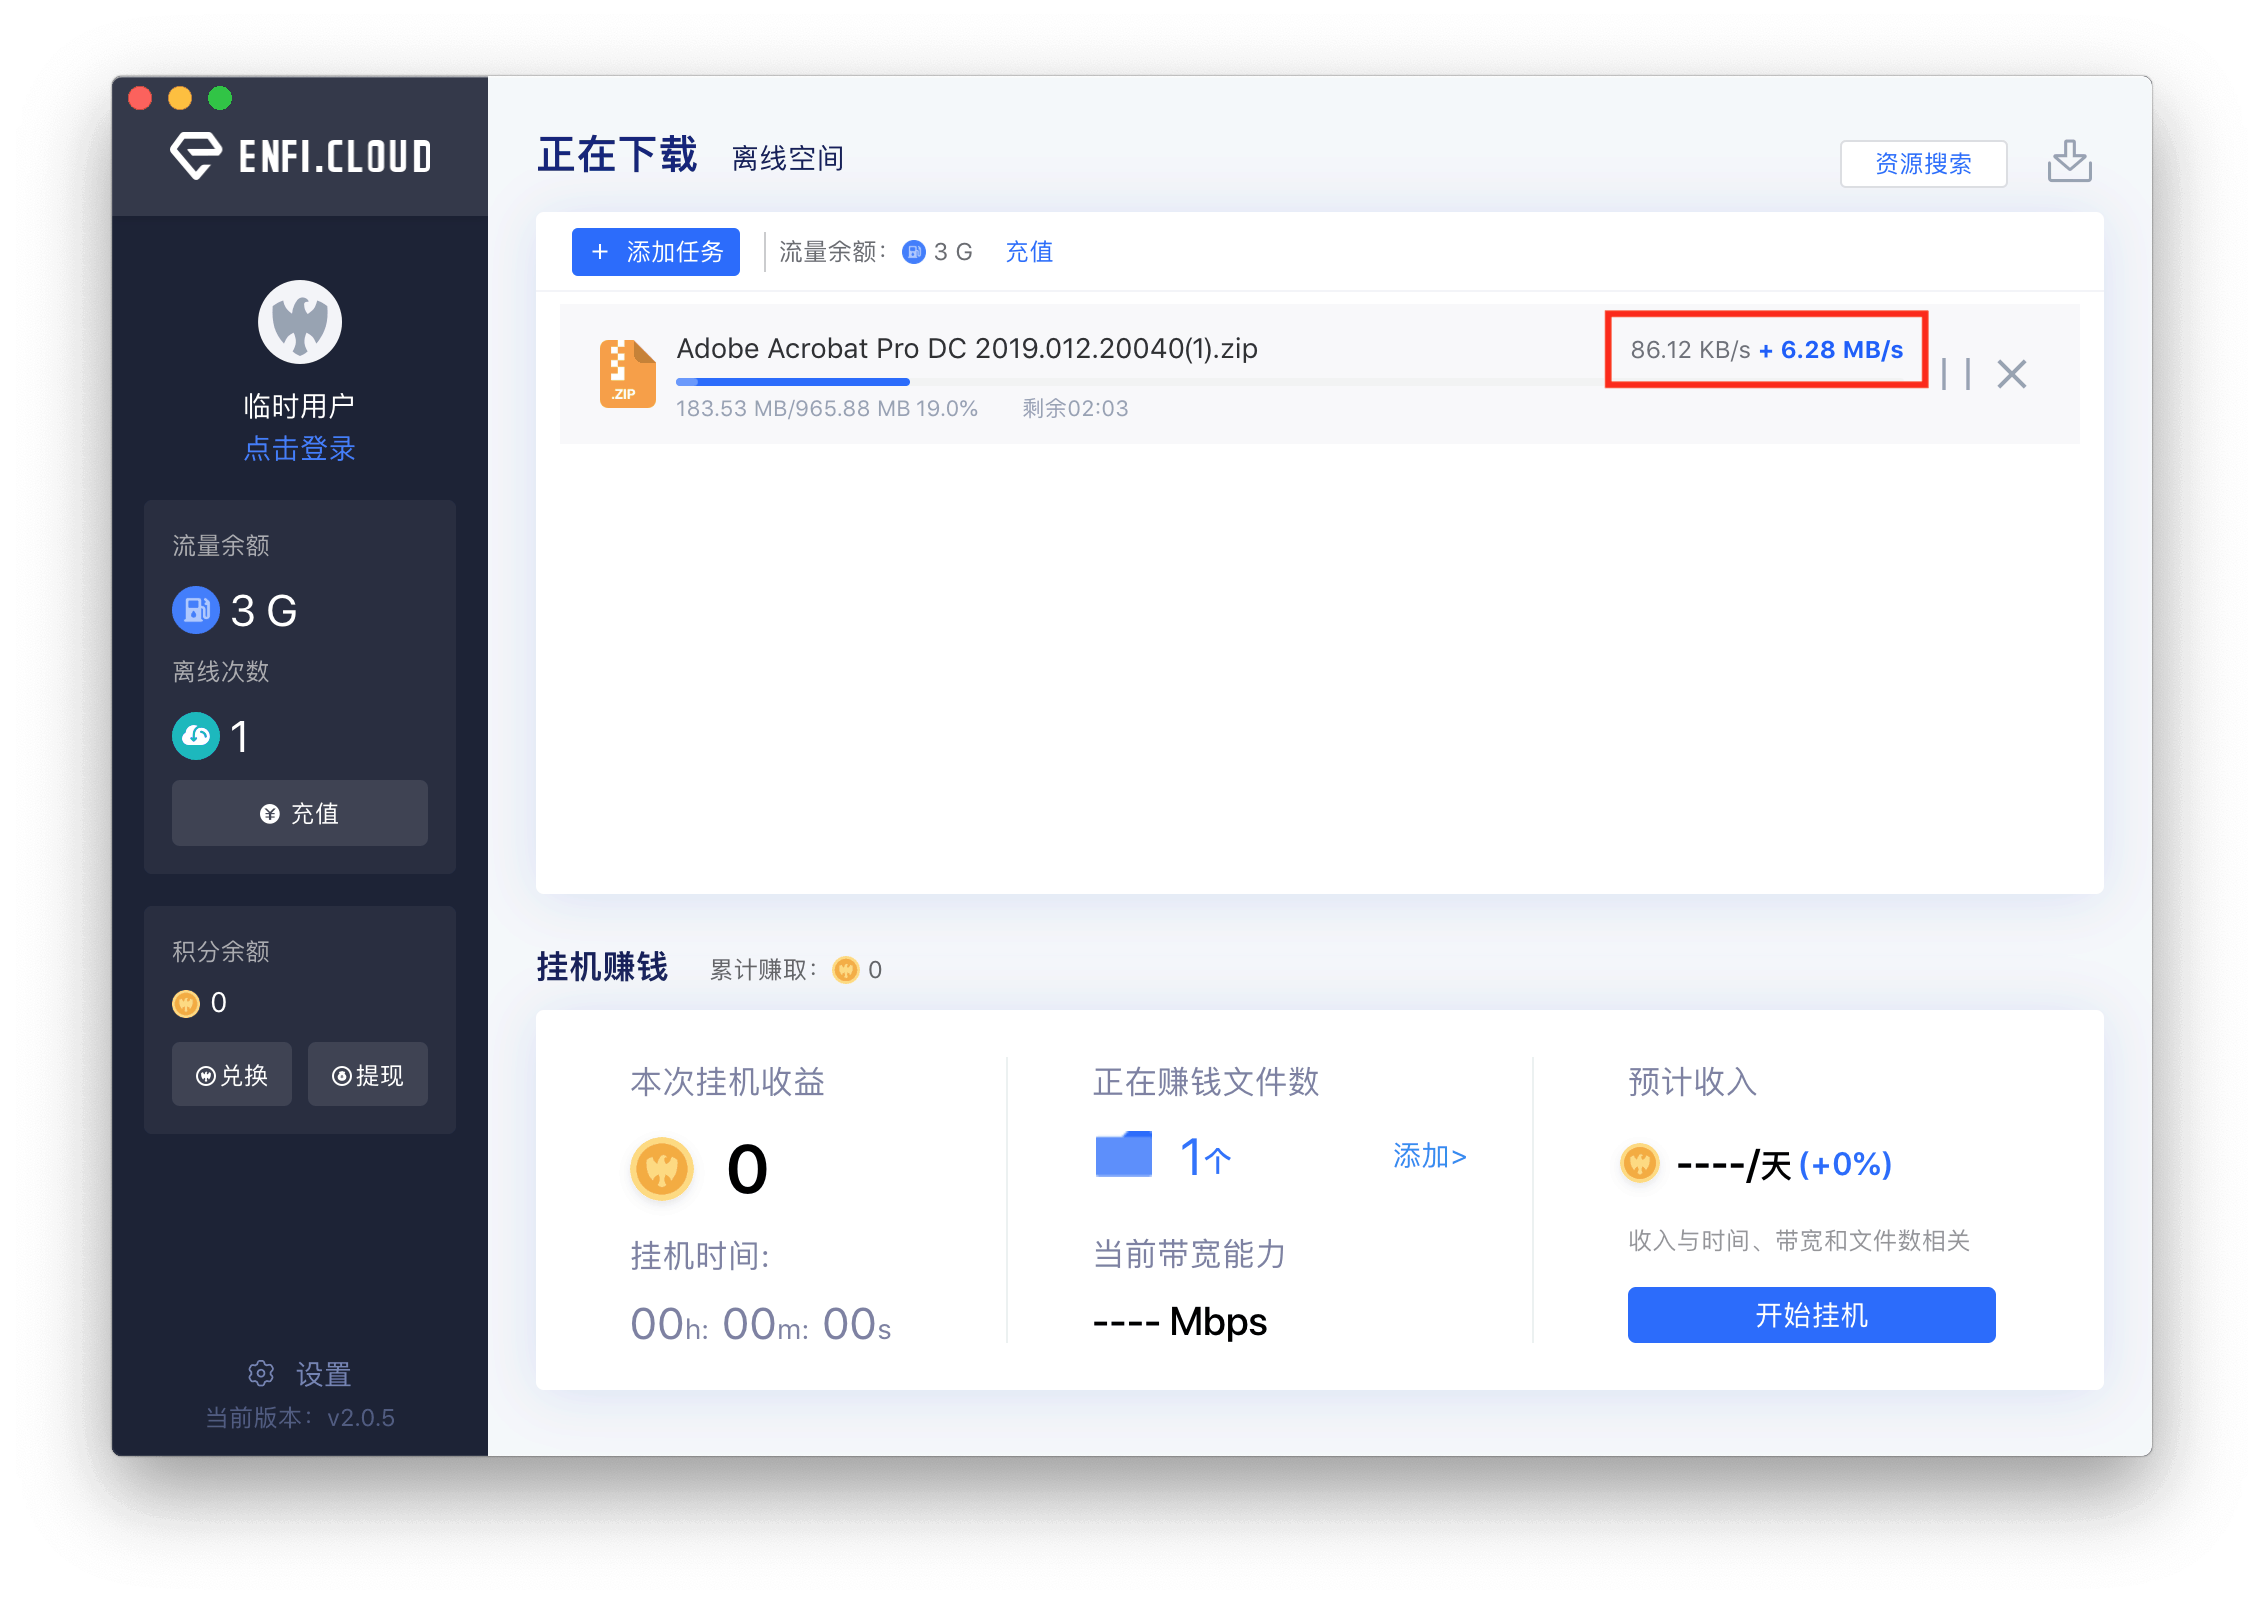Click the gold coin icon under 积分余额

[186, 1003]
